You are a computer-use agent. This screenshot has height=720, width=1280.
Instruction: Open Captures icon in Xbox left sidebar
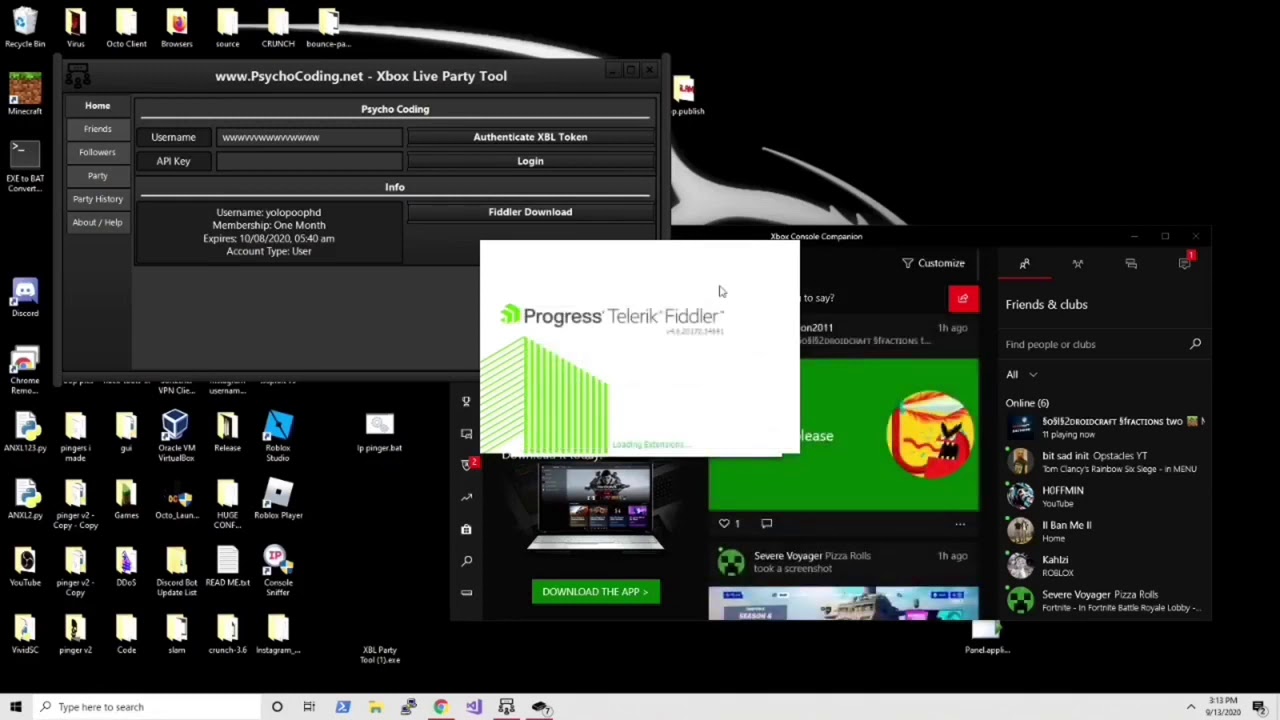(466, 433)
